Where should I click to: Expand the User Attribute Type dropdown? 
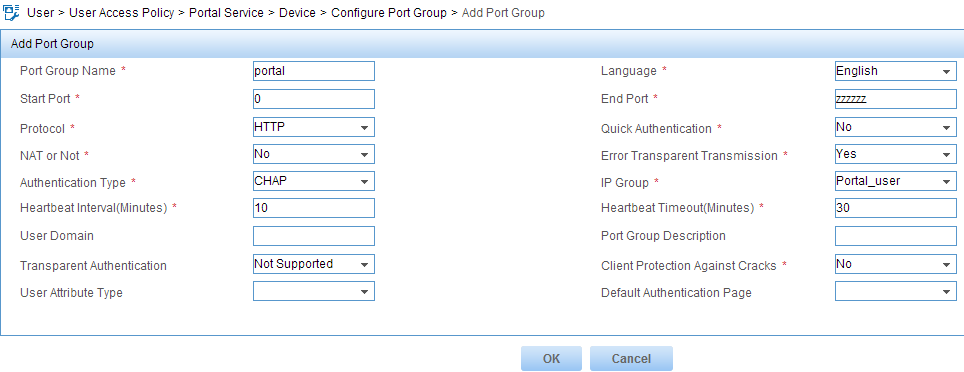pyautogui.click(x=314, y=291)
